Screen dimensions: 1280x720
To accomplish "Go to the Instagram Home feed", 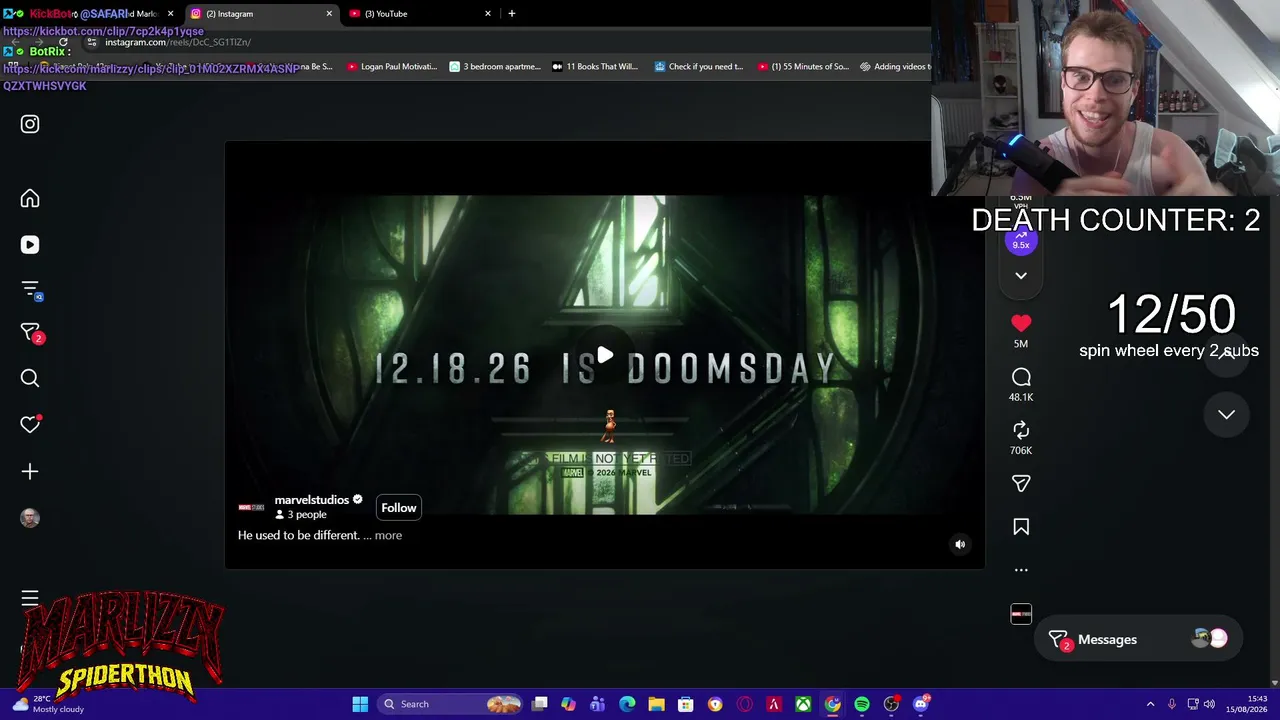I will coord(30,198).
